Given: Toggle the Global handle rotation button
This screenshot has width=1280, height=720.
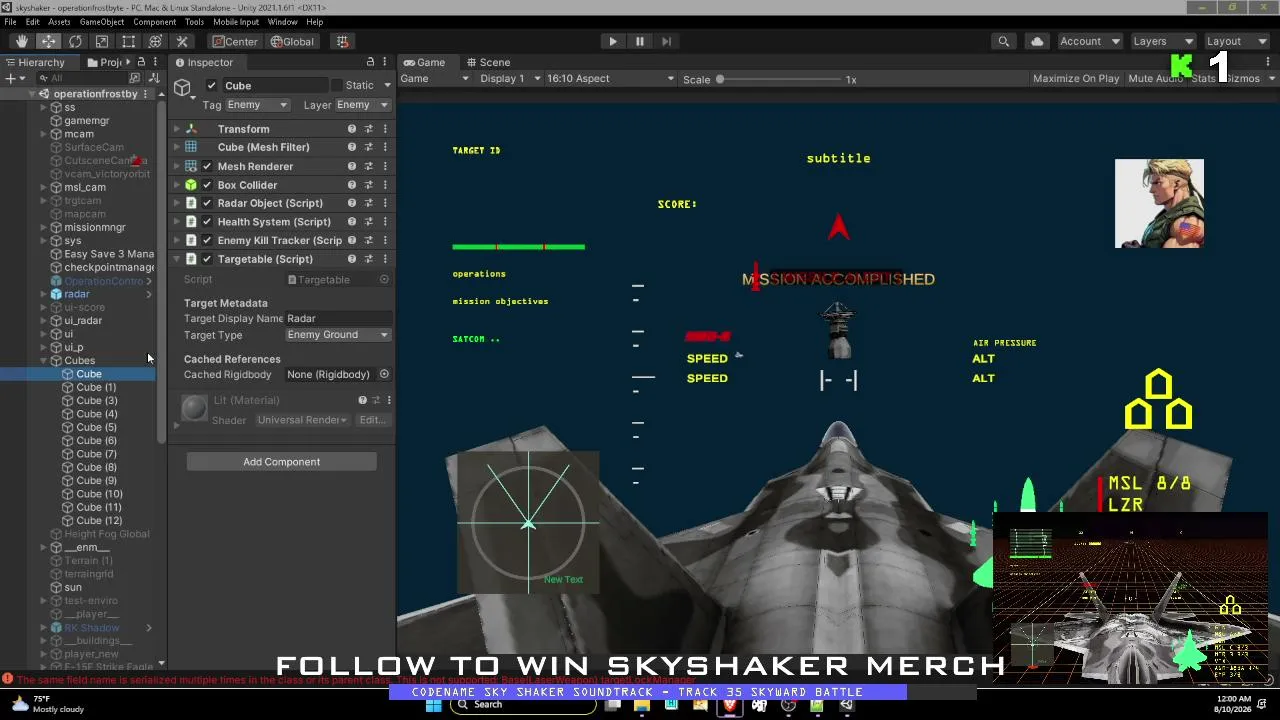Looking at the screenshot, I should coord(292,41).
